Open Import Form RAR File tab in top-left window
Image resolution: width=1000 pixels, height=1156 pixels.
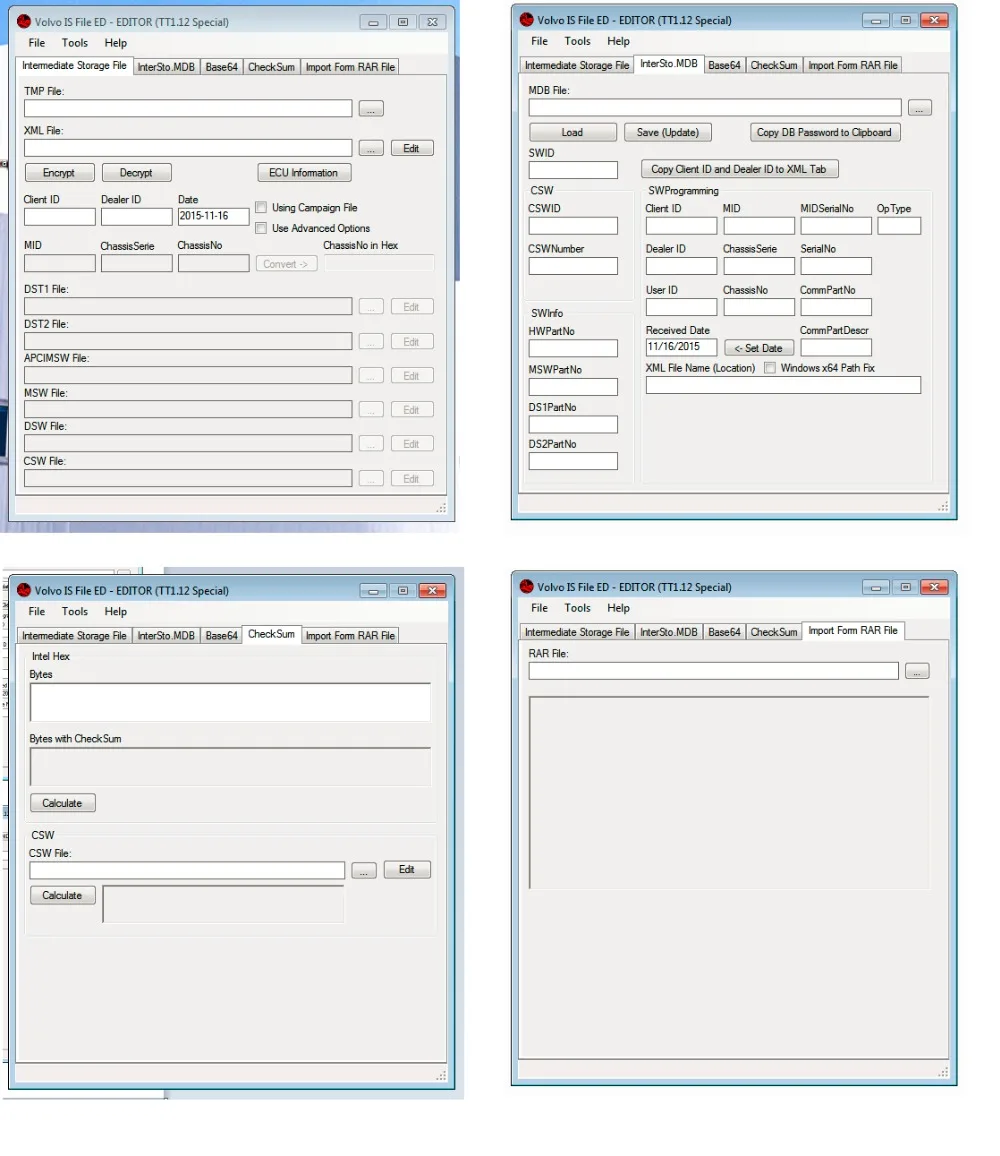[350, 67]
